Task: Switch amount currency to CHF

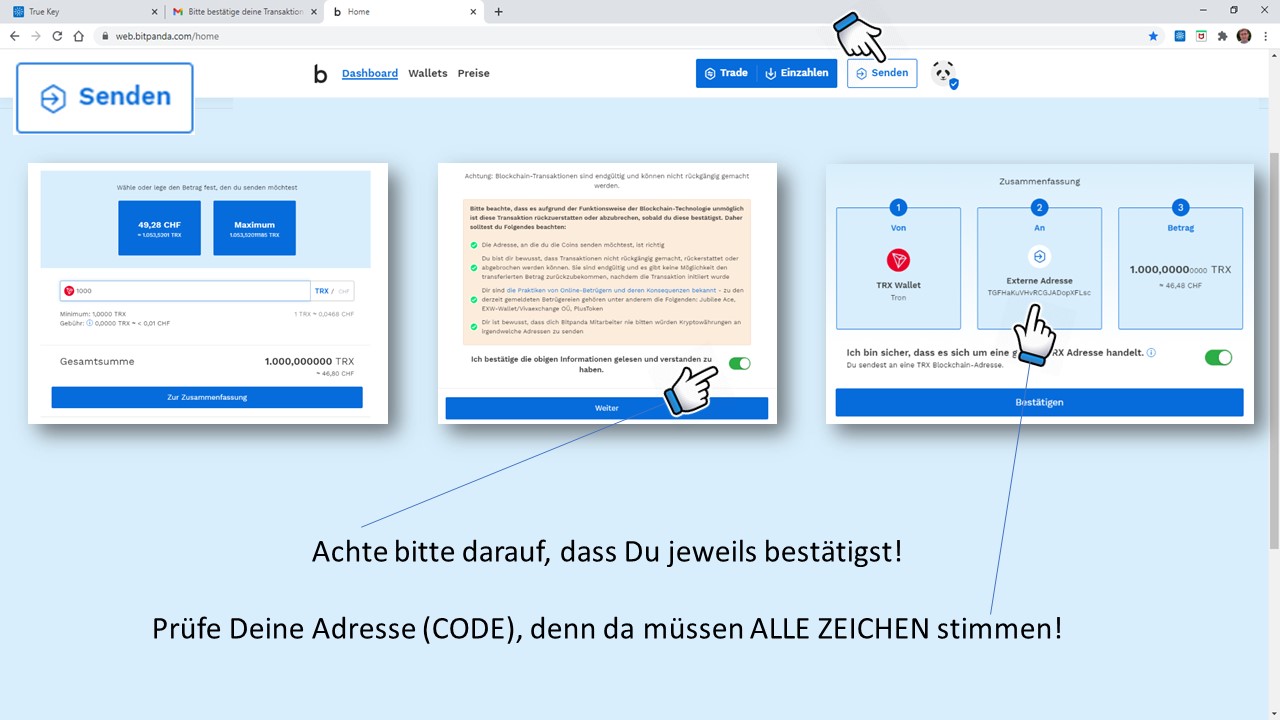Action: click(x=344, y=291)
